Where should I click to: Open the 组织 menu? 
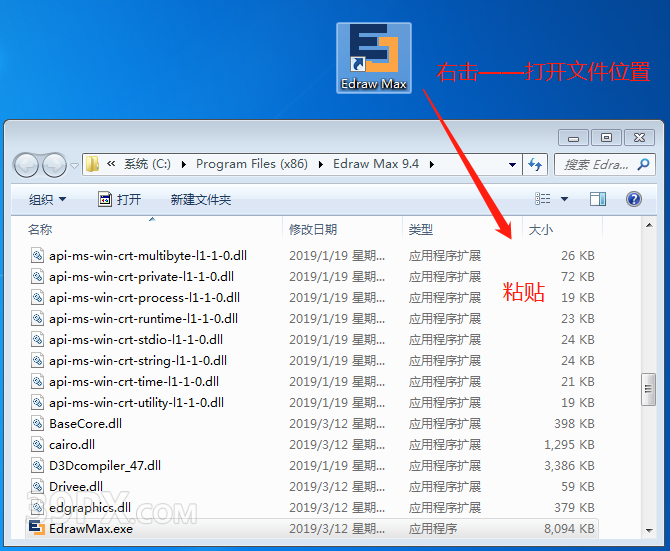click(47, 199)
